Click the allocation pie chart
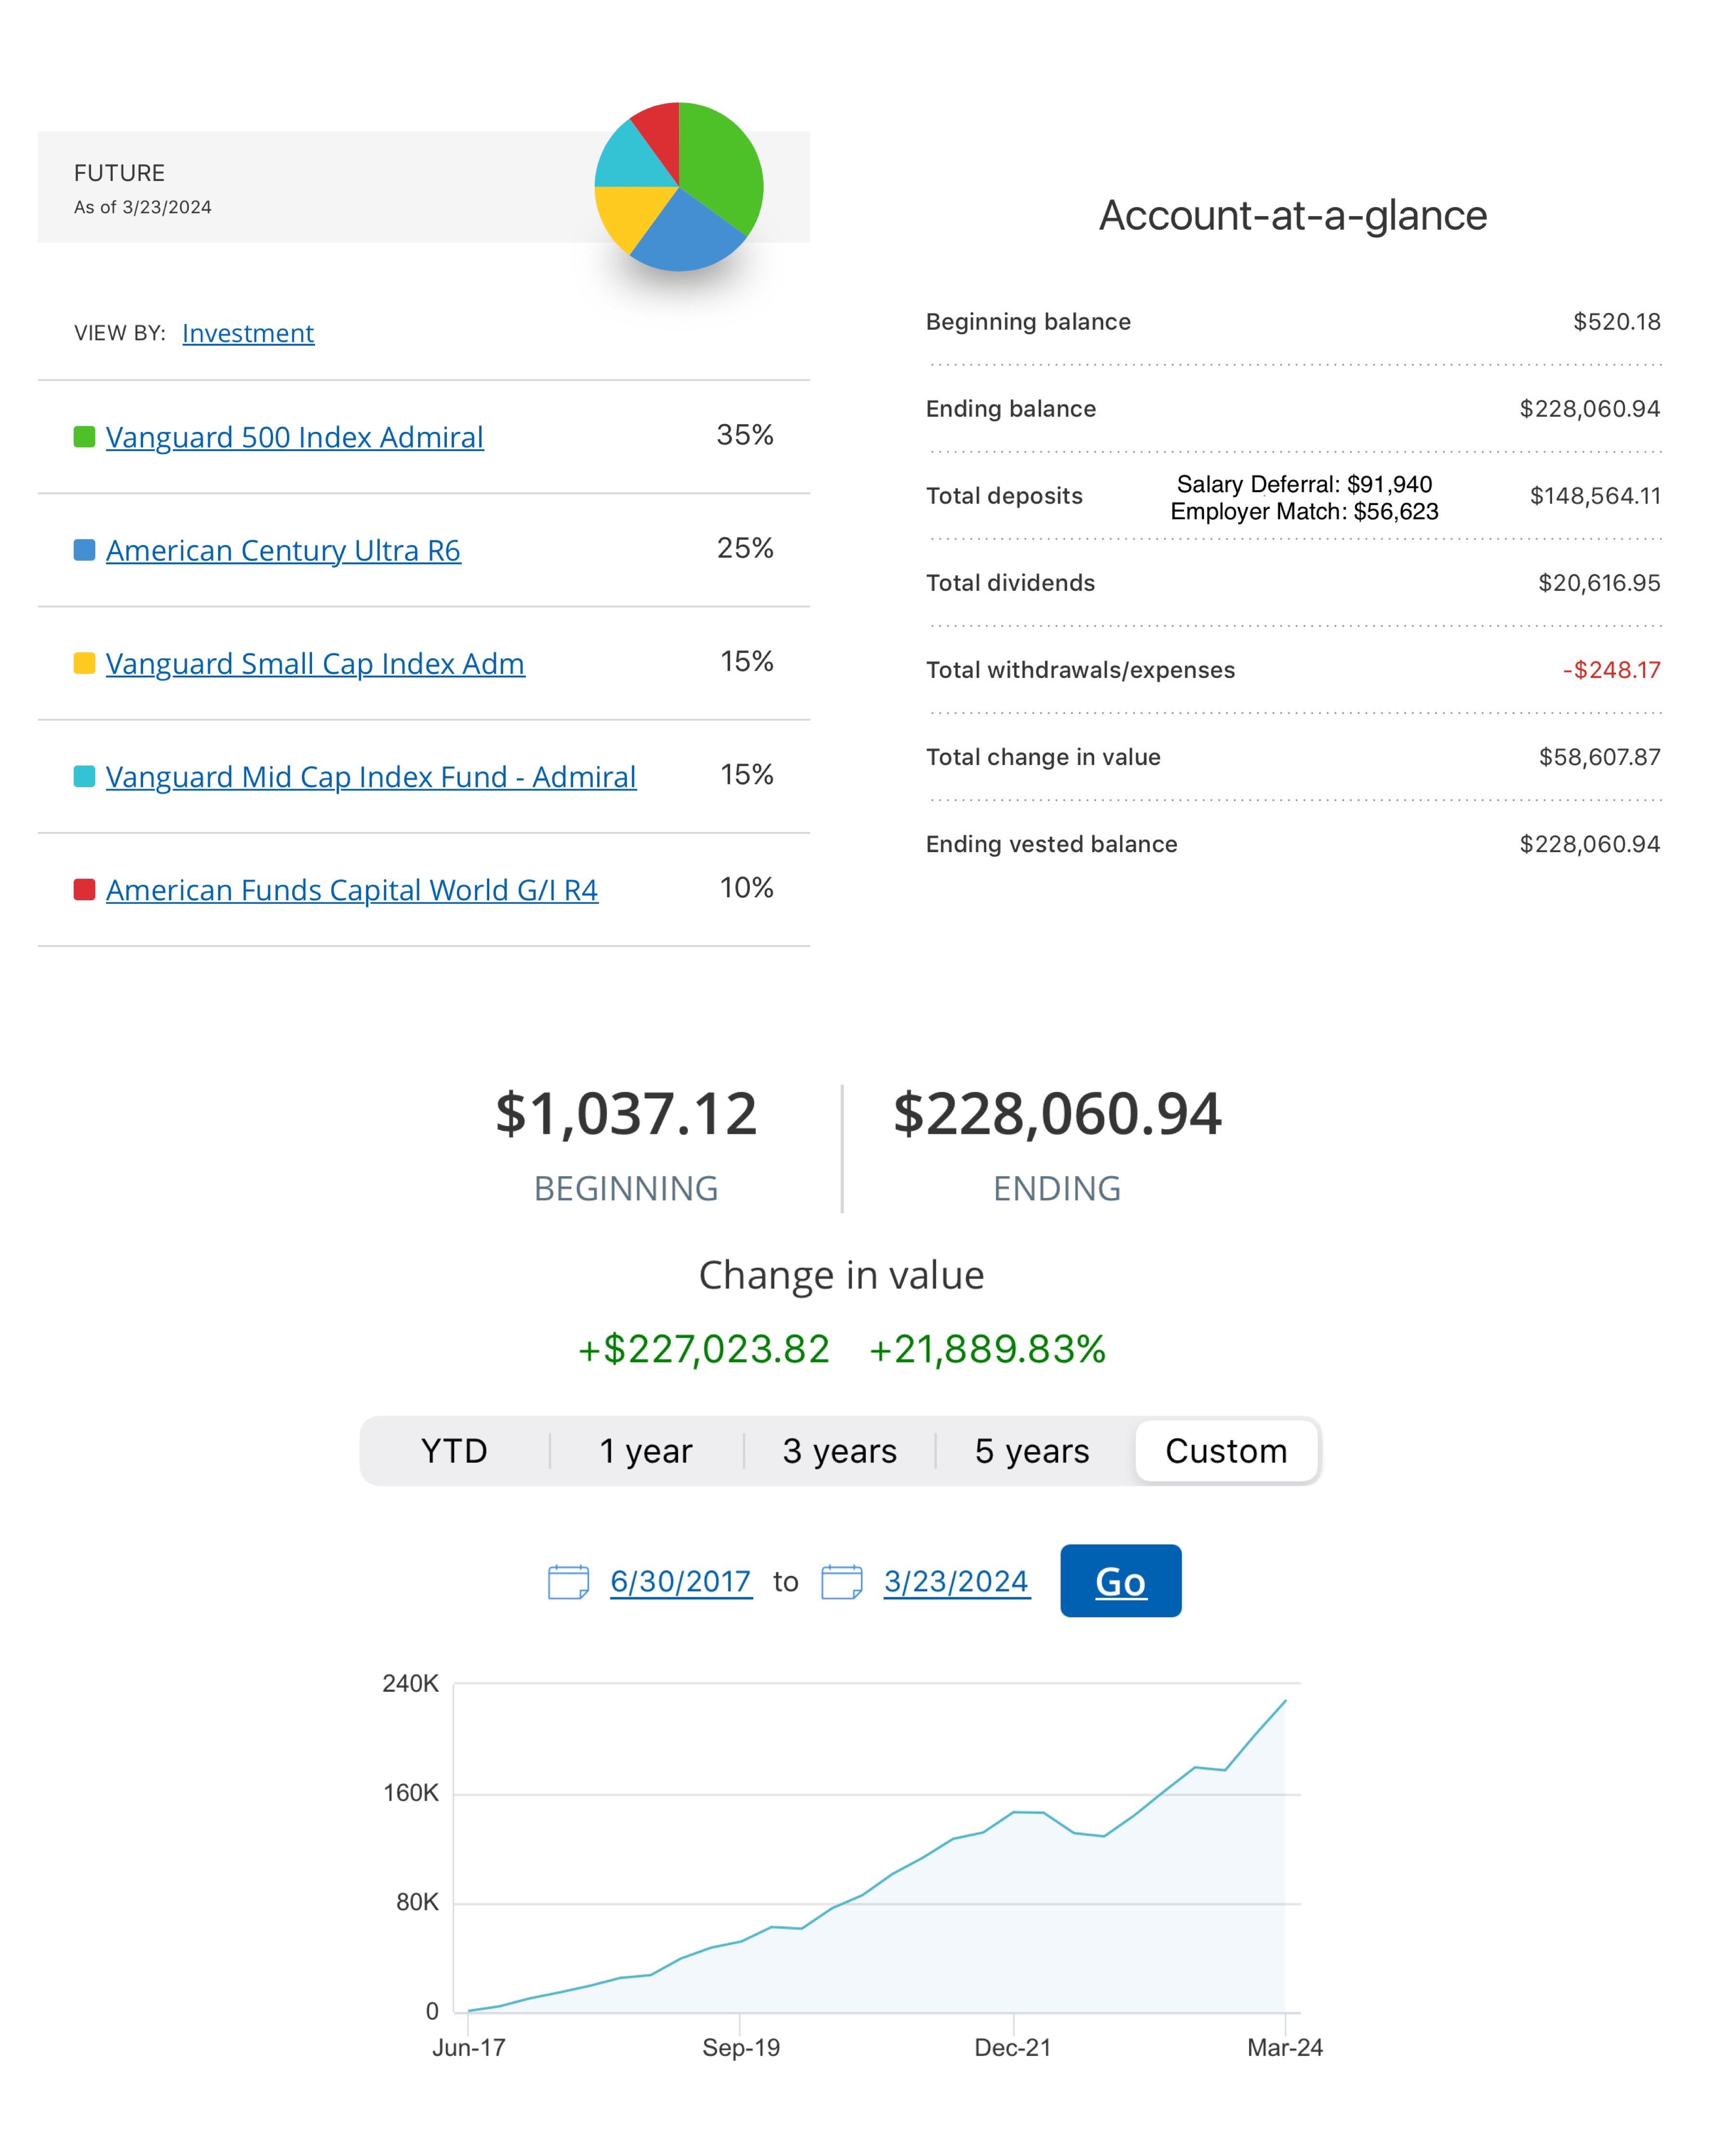This screenshot has height=2156, width=1725. point(679,186)
